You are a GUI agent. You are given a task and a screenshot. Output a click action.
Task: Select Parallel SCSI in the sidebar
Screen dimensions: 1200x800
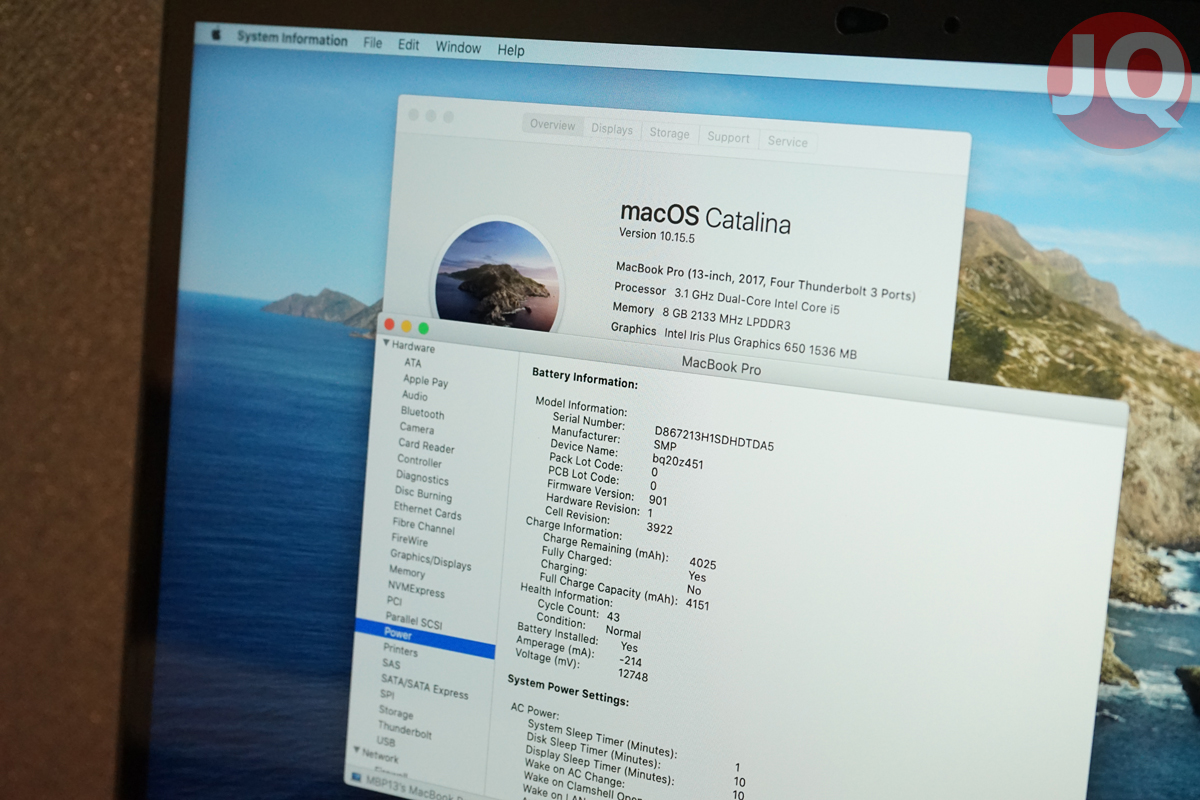[x=413, y=621]
